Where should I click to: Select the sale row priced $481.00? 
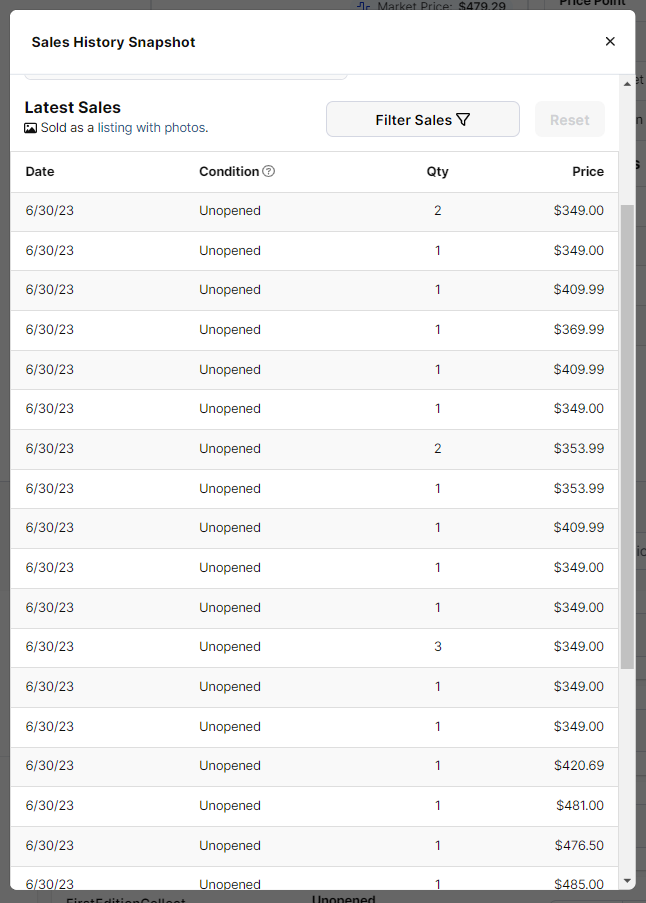(x=314, y=806)
